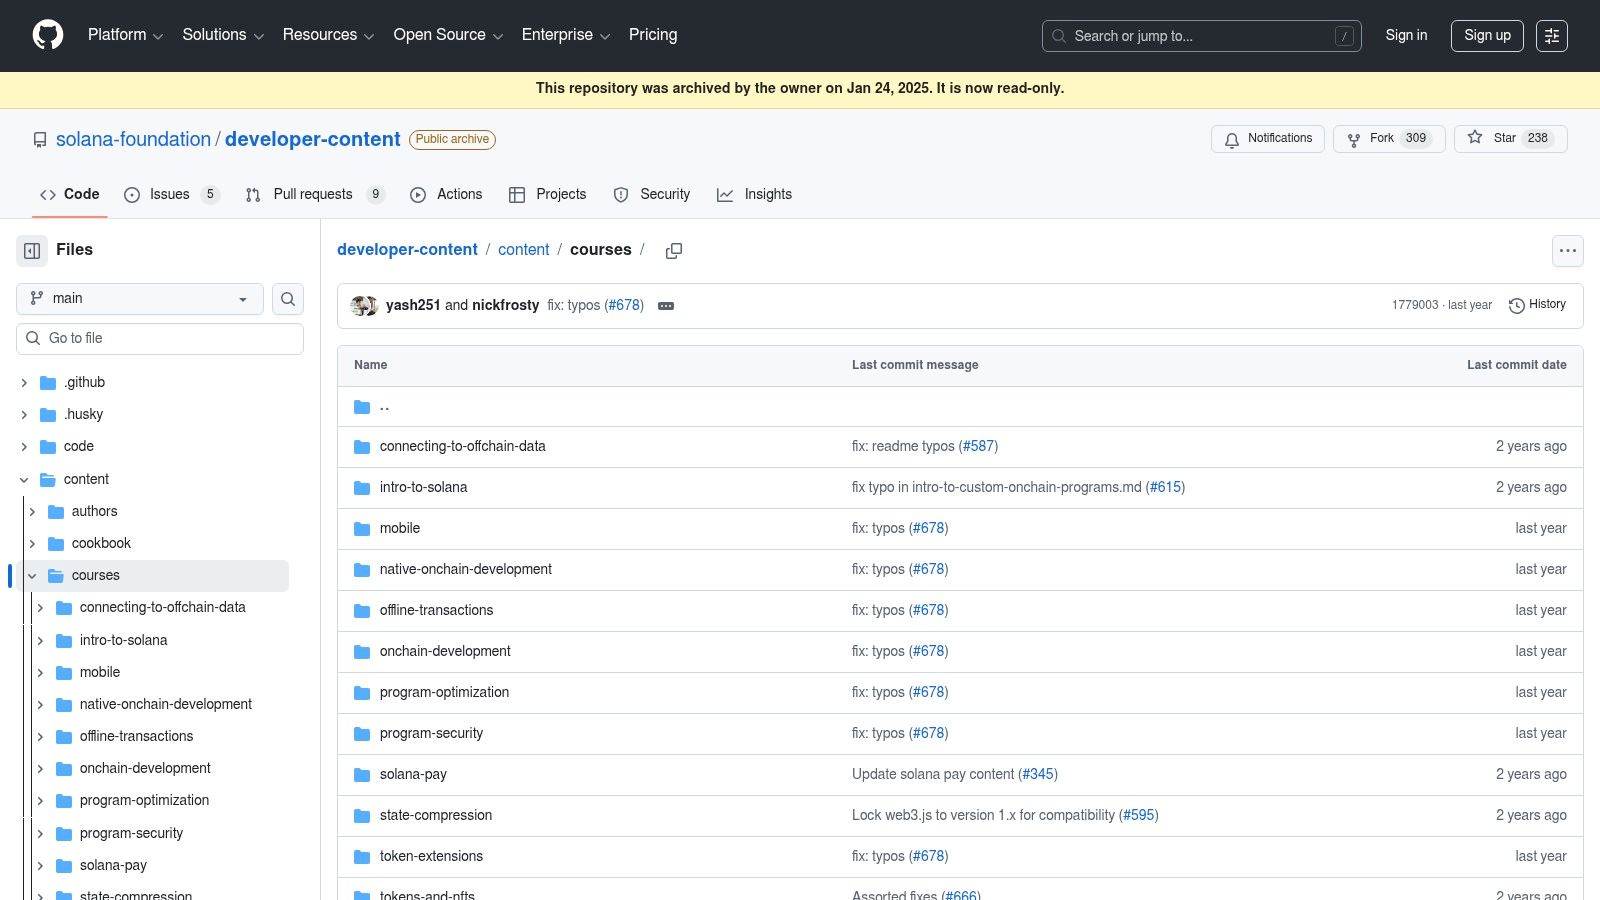Expand the Enterprise menu

coord(566,35)
